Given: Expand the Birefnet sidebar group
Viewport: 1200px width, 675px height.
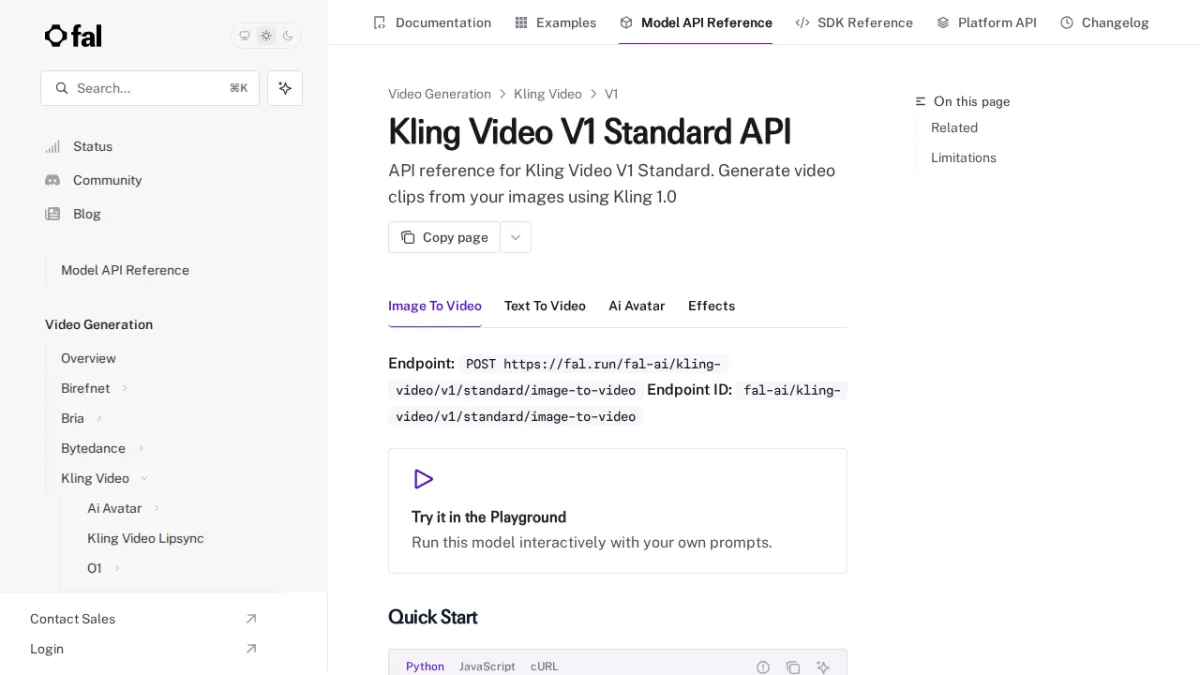Looking at the screenshot, I should click(95, 388).
